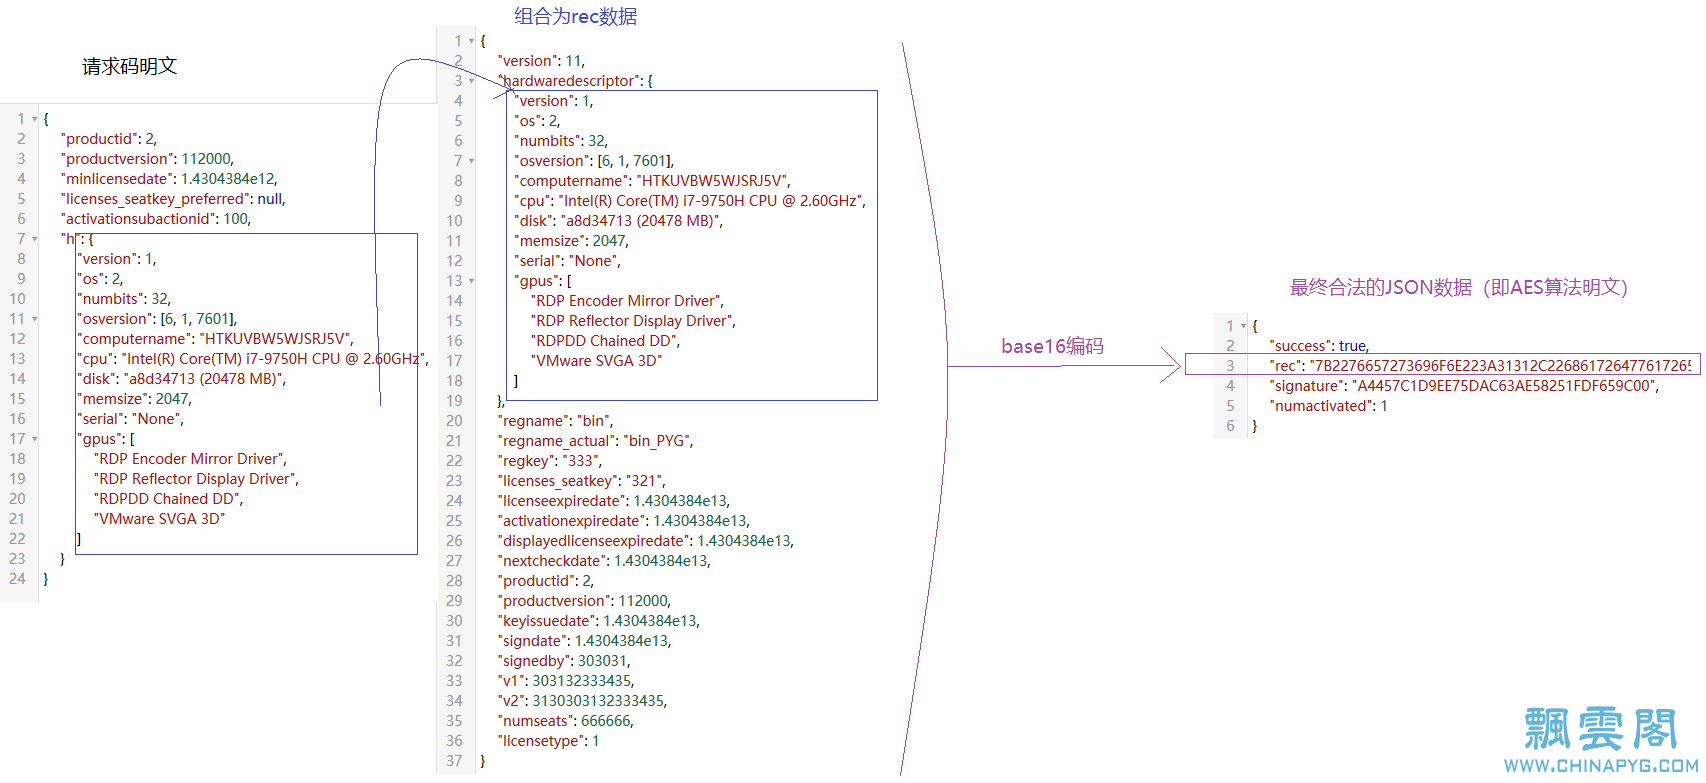Select "numactivated": 1 line
Image resolution: width=1706 pixels, height=783 pixels.
pyautogui.click(x=1329, y=406)
